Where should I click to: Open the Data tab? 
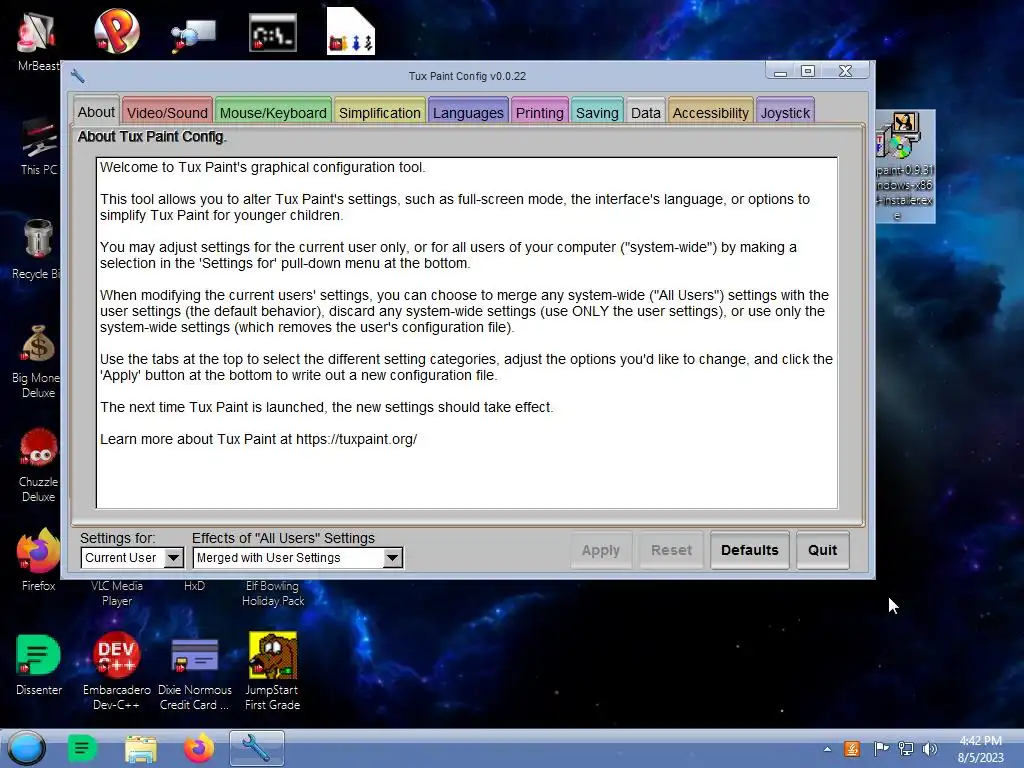(x=645, y=112)
